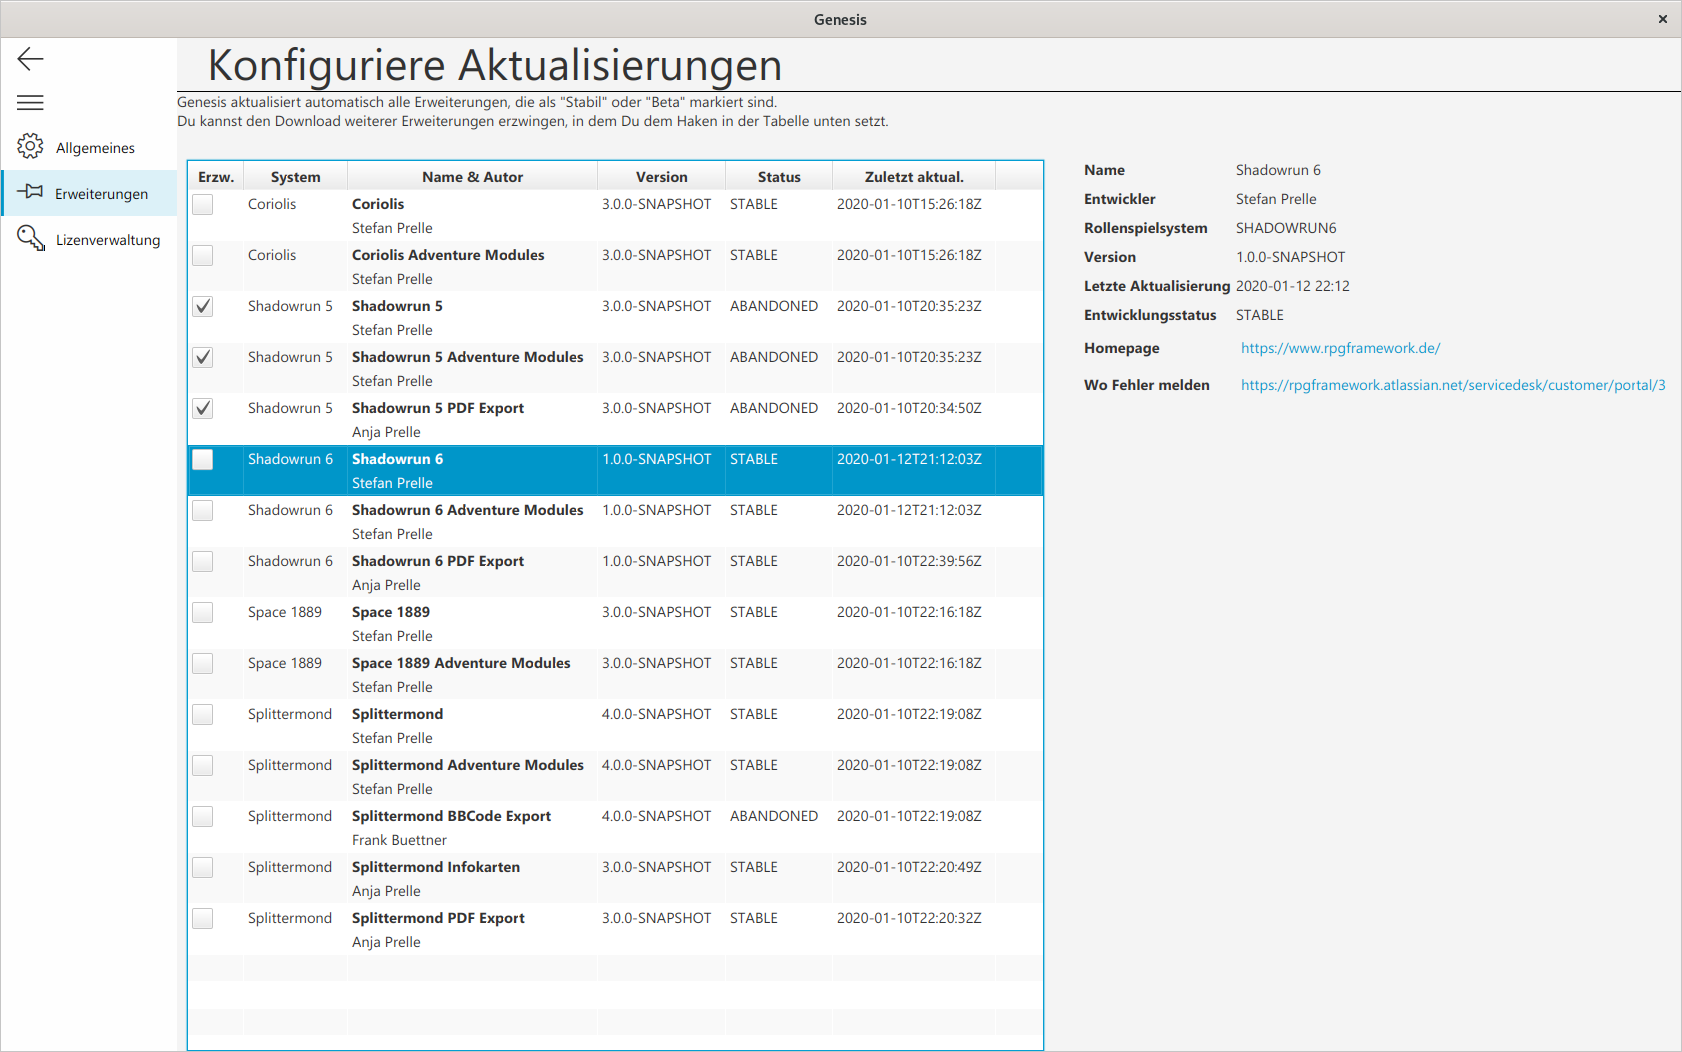Select the Space 1889 Adventure Modules row
The height and width of the screenshot is (1052, 1682).
point(615,675)
